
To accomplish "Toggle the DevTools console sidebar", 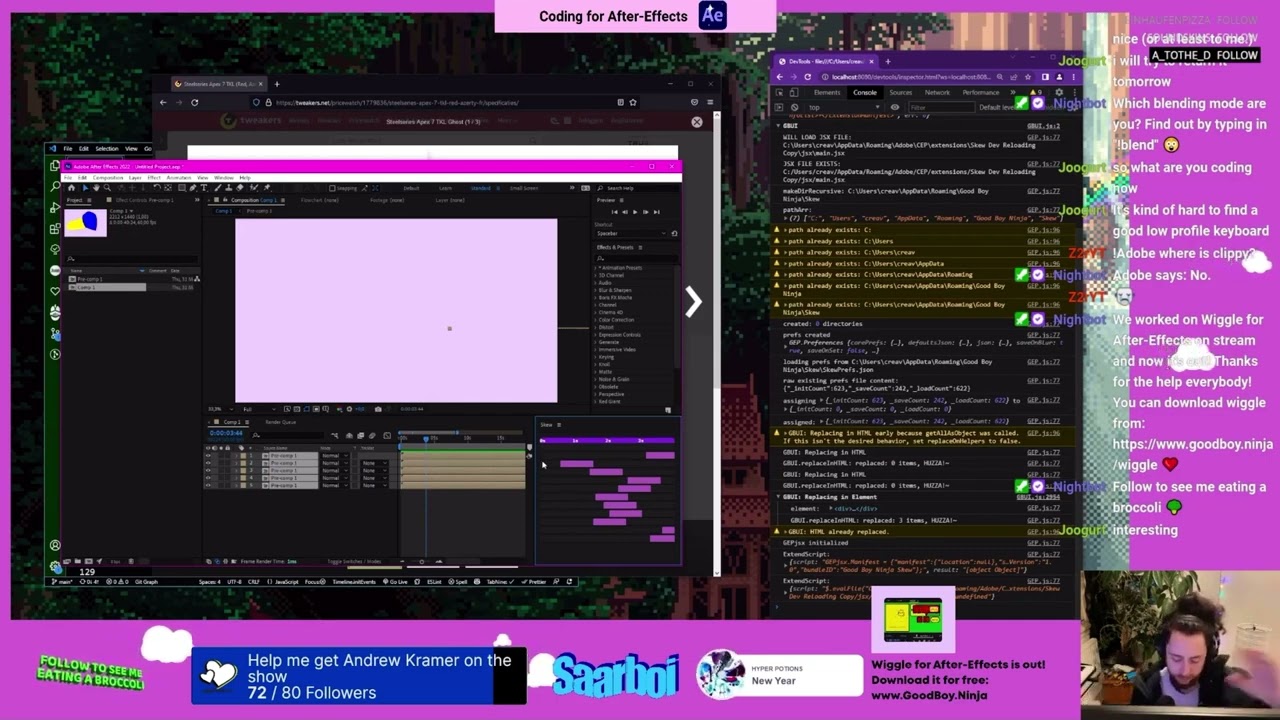I will coord(779,107).
